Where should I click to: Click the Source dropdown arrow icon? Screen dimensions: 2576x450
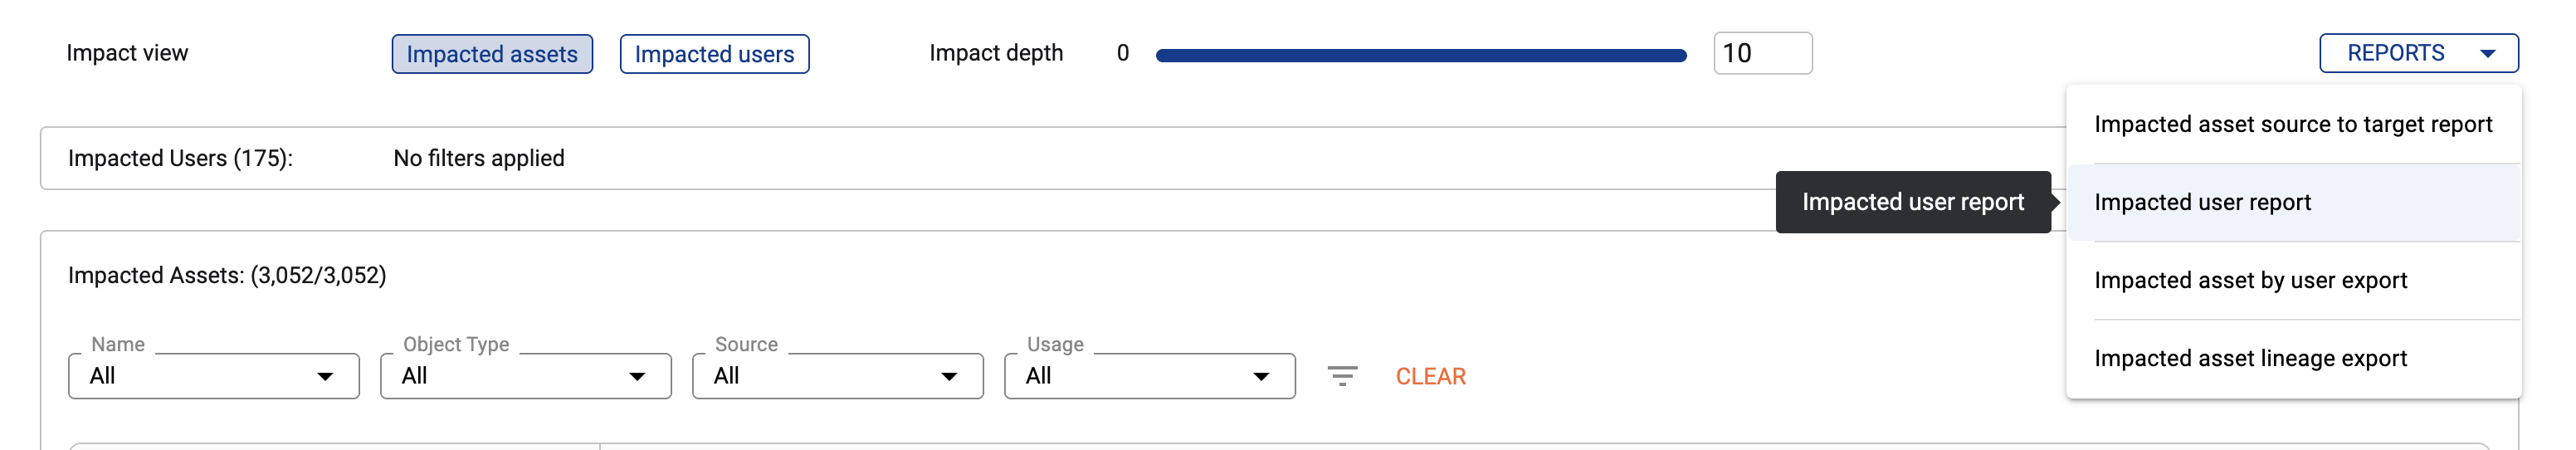point(949,377)
